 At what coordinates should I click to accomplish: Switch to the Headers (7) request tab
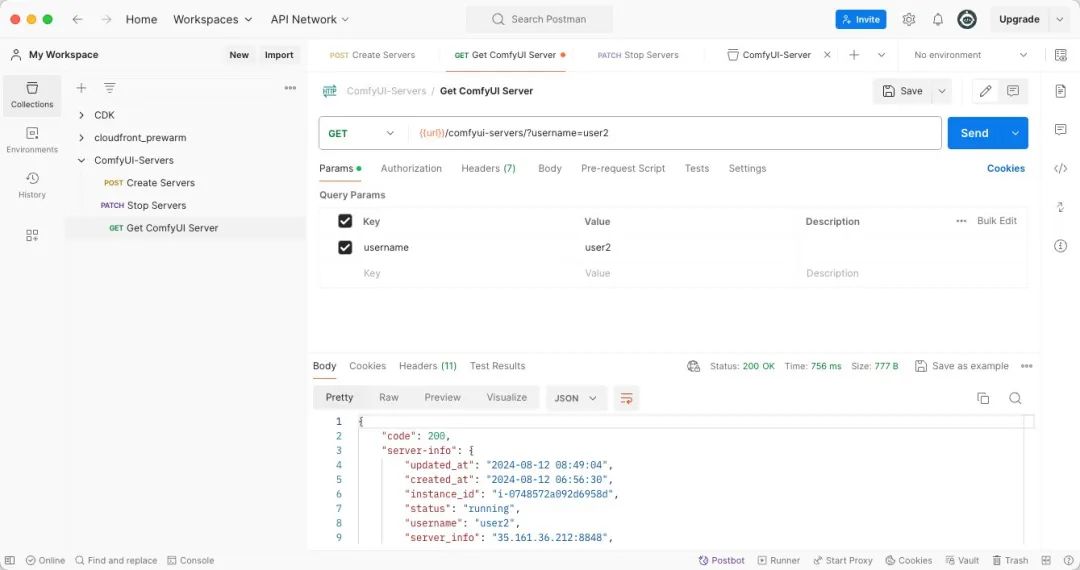(x=488, y=168)
